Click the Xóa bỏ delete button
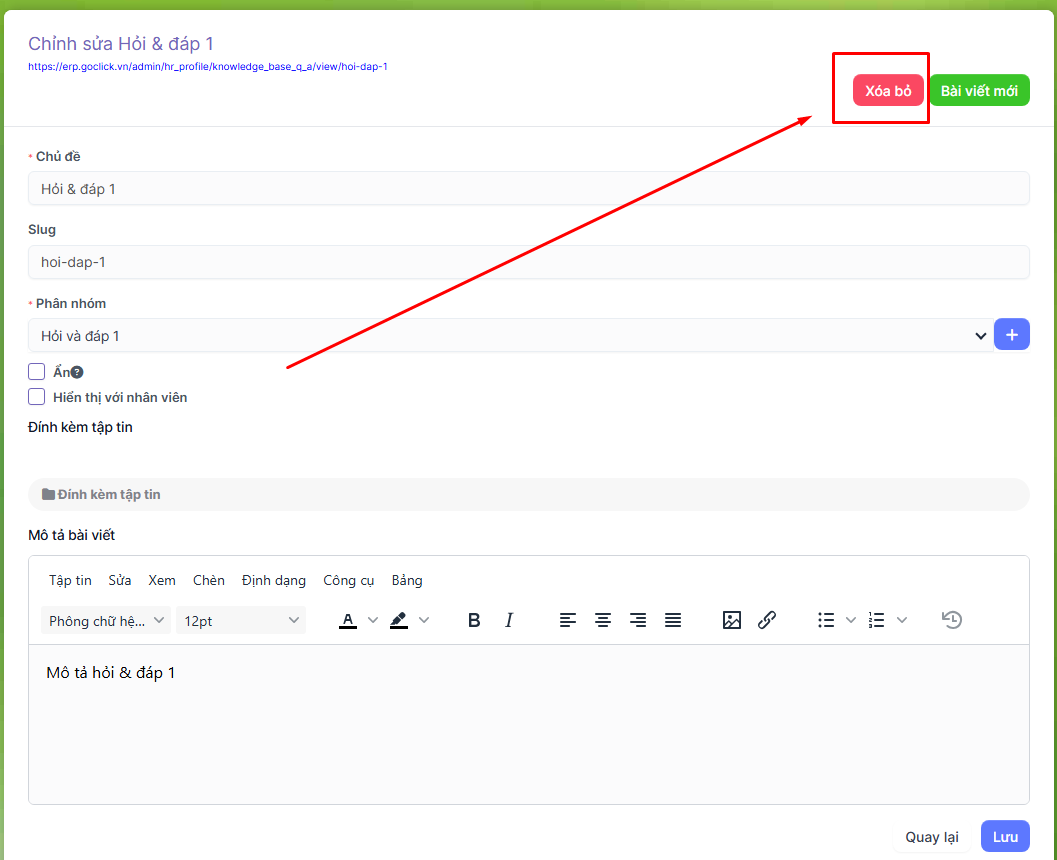 pyautogui.click(x=888, y=90)
